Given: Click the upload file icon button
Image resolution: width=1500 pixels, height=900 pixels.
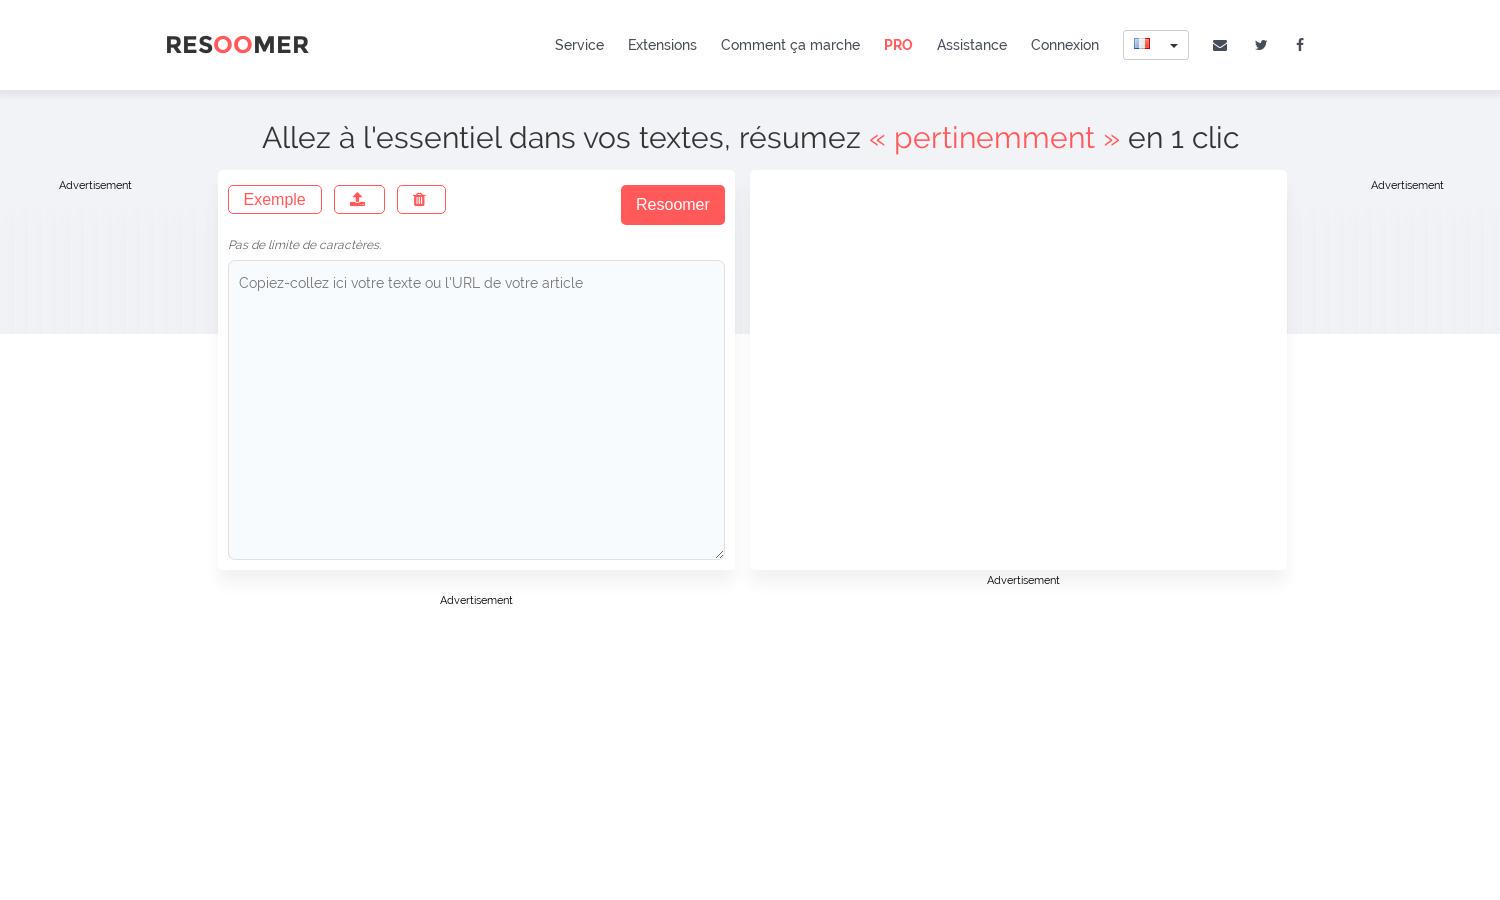Looking at the screenshot, I should (x=359, y=199).
